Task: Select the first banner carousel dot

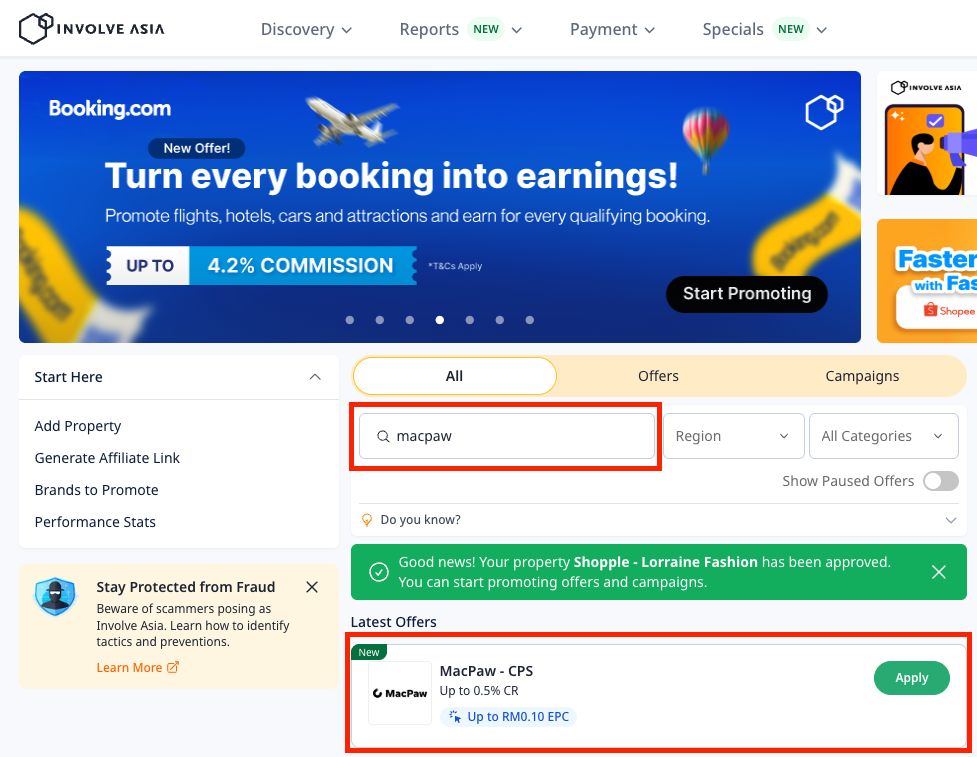Action: tap(350, 320)
